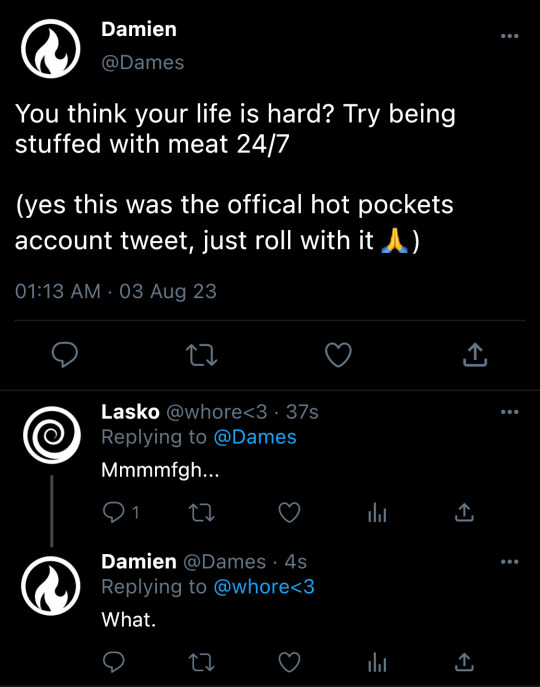
Task: Open the reply thread under Lasko's Mmmmfgh tweet
Action: point(121,512)
